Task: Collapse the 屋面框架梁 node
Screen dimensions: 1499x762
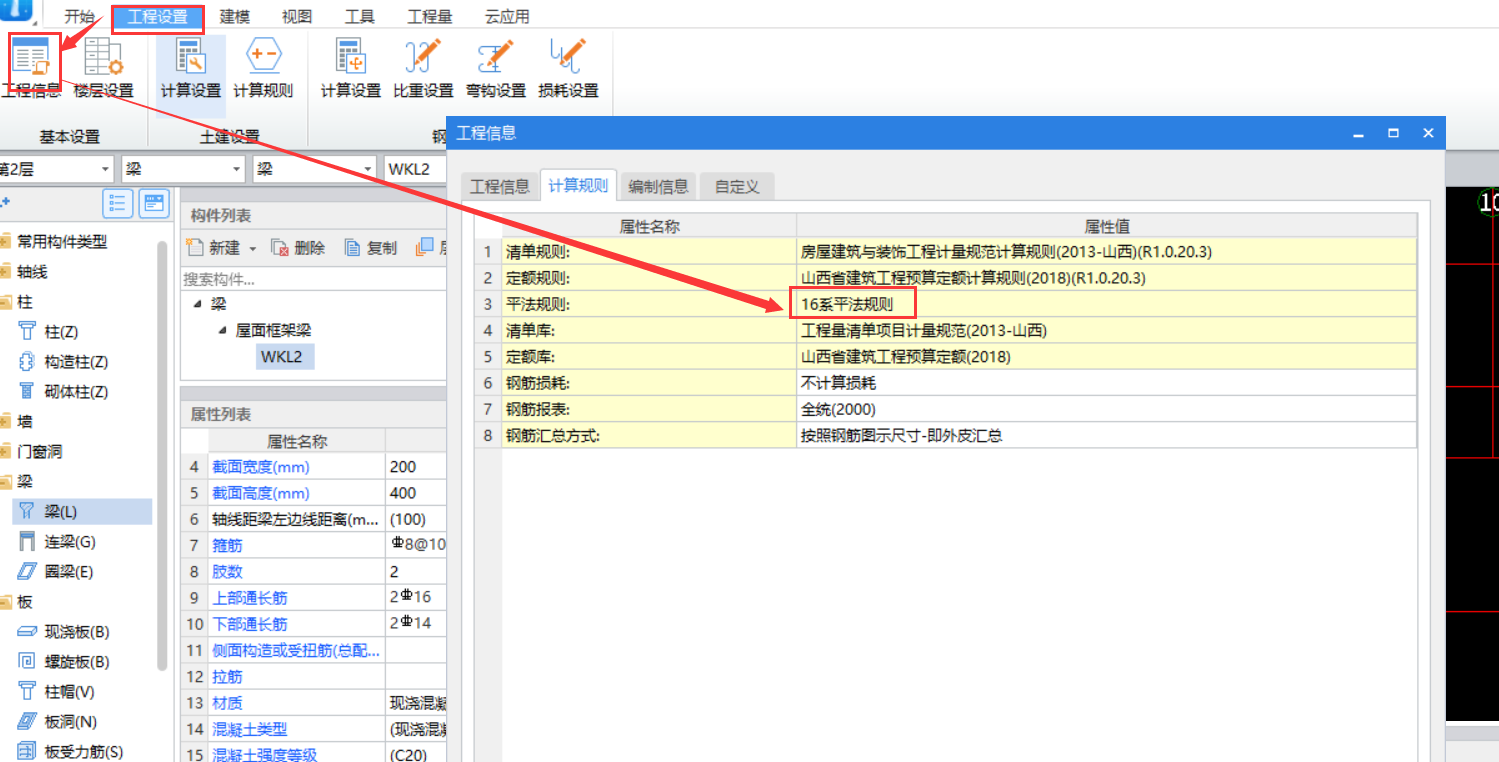Action: point(224,330)
